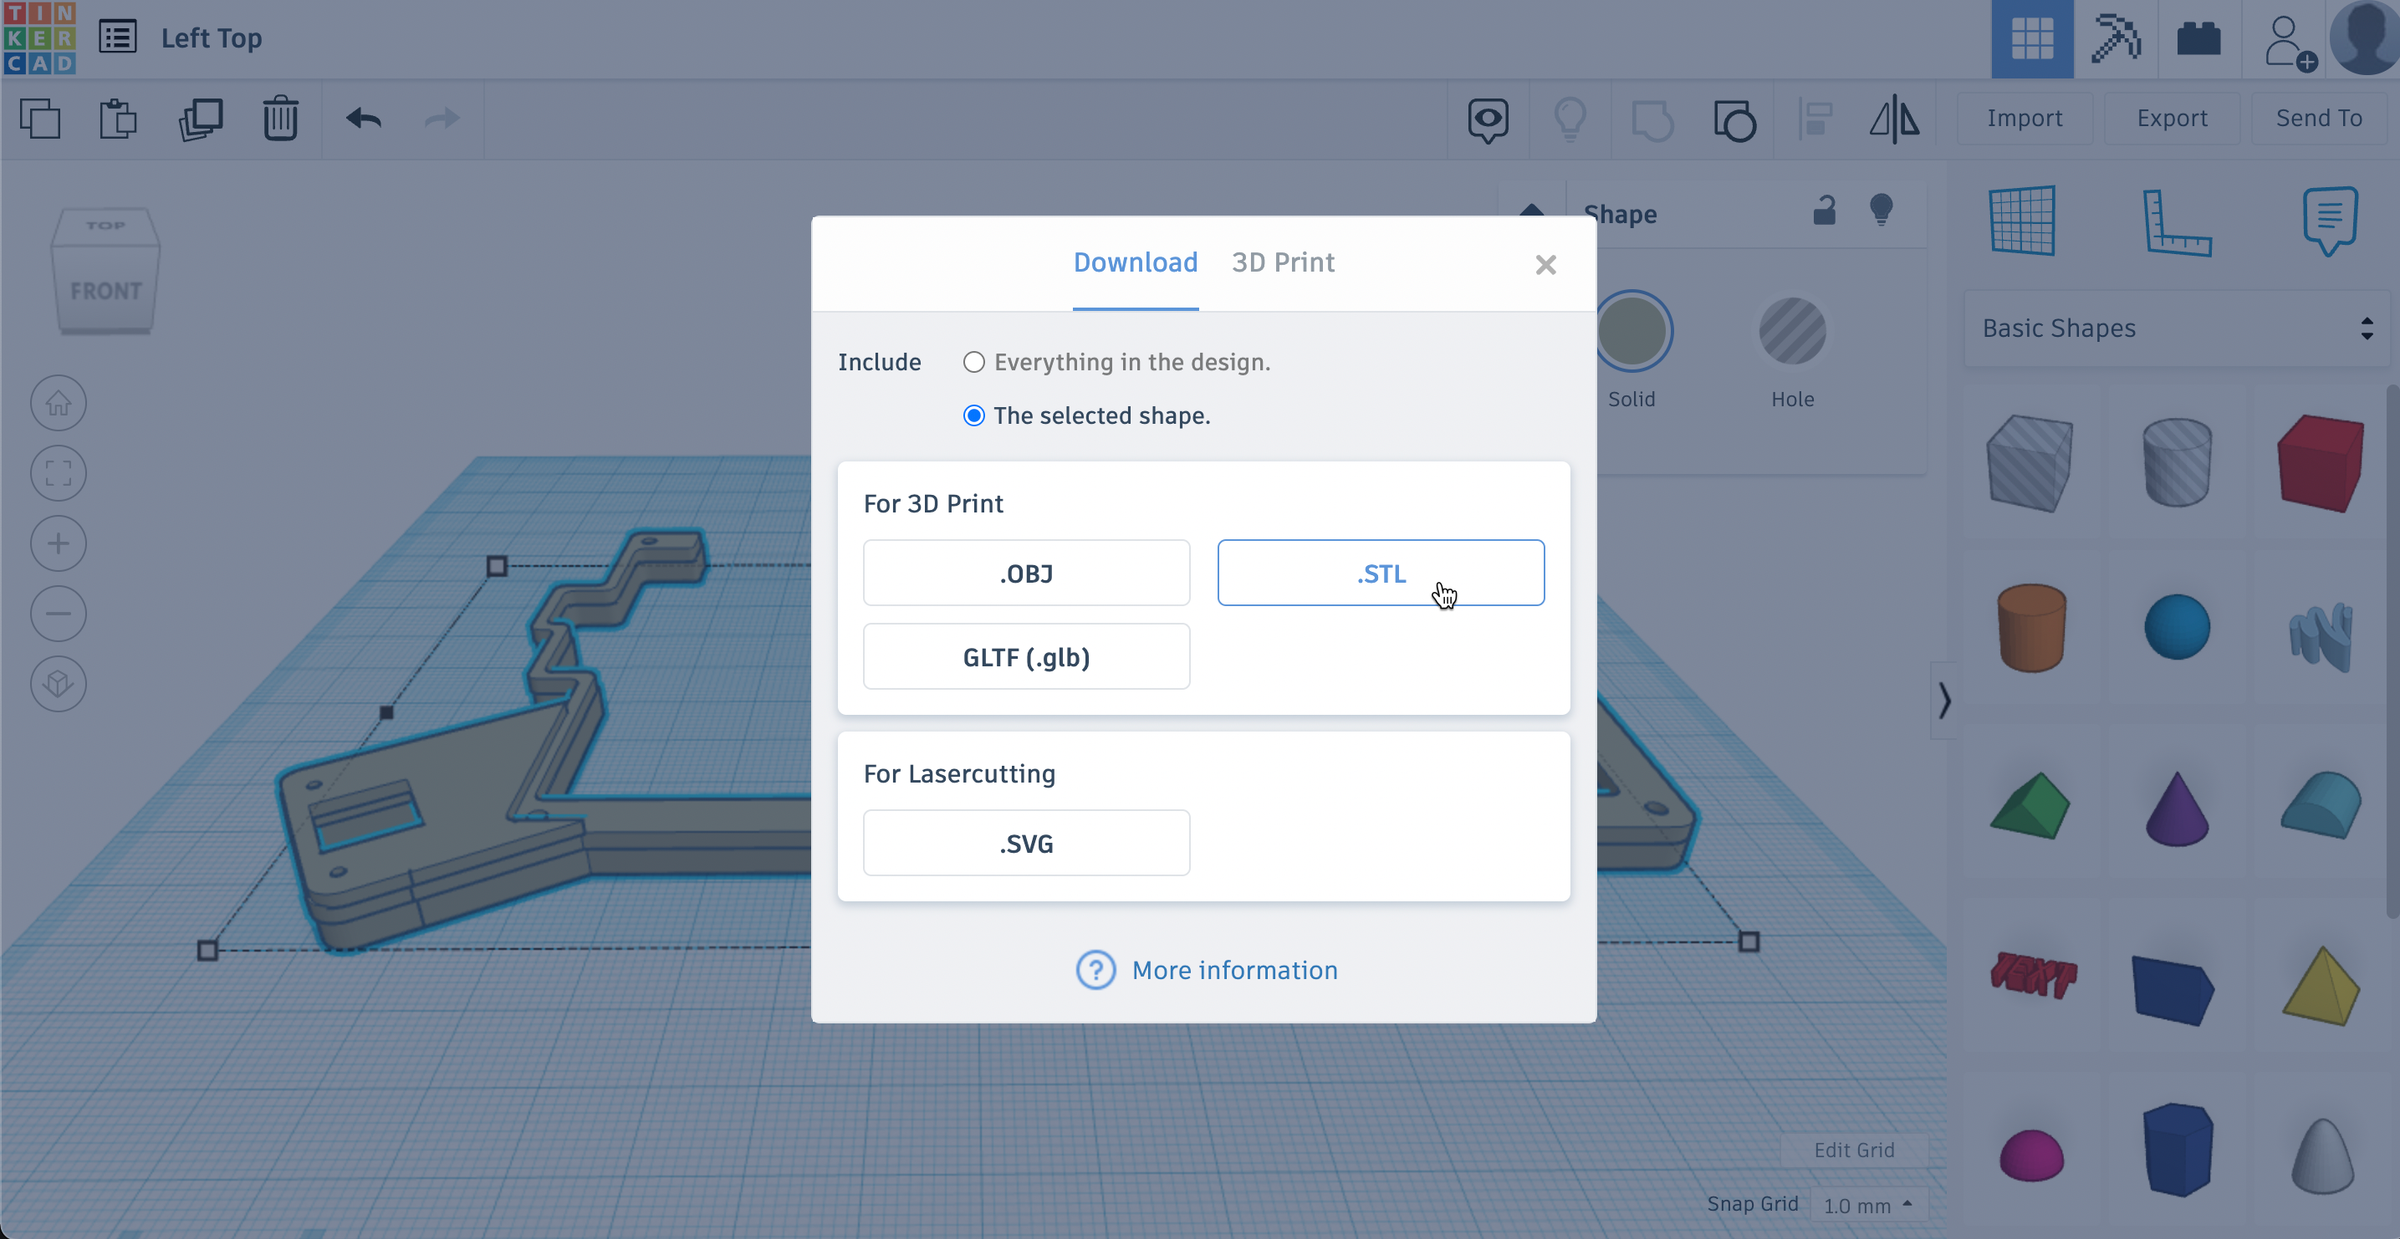Switch to the 3D Print tab

[x=1283, y=262]
